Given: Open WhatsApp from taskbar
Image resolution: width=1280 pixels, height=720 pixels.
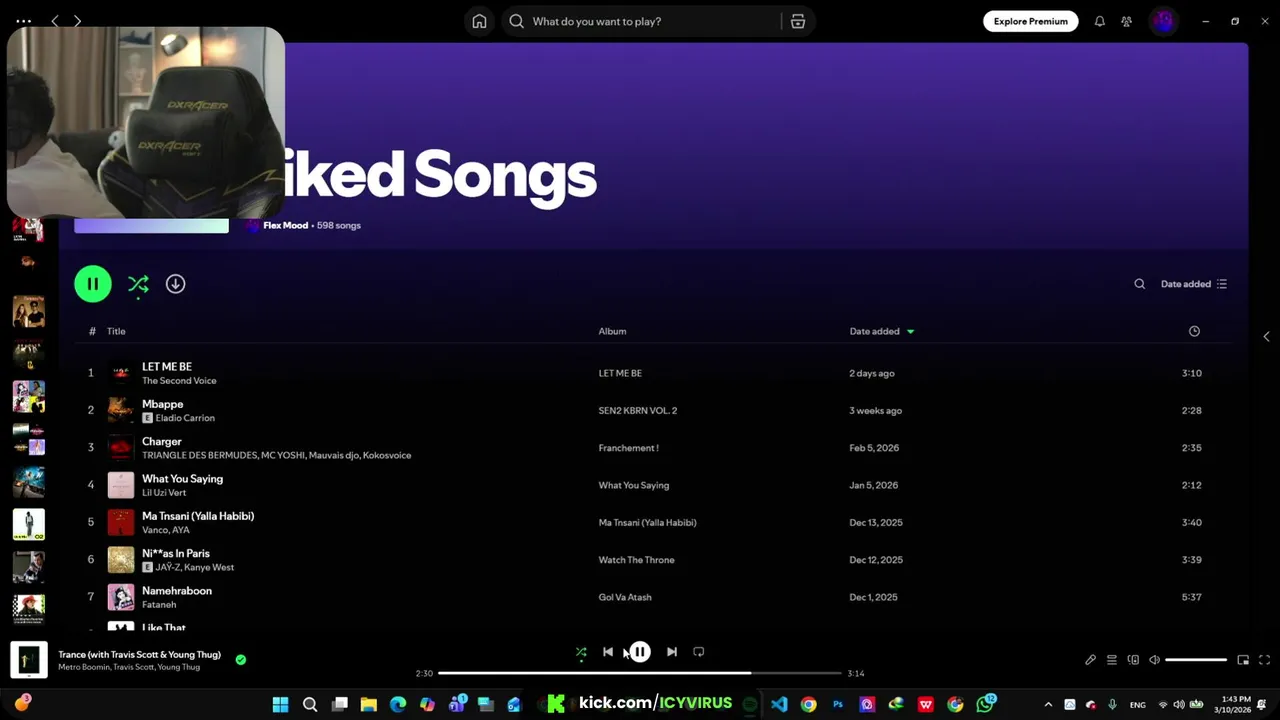Looking at the screenshot, I should [986, 704].
